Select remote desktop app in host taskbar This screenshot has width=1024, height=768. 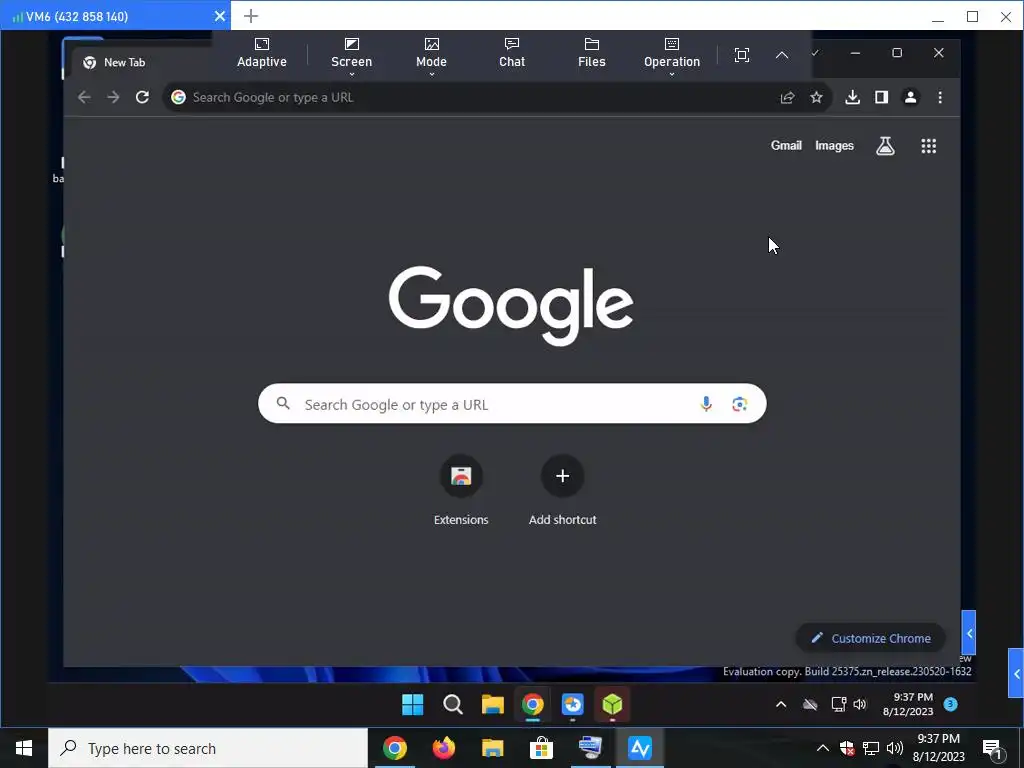point(640,748)
